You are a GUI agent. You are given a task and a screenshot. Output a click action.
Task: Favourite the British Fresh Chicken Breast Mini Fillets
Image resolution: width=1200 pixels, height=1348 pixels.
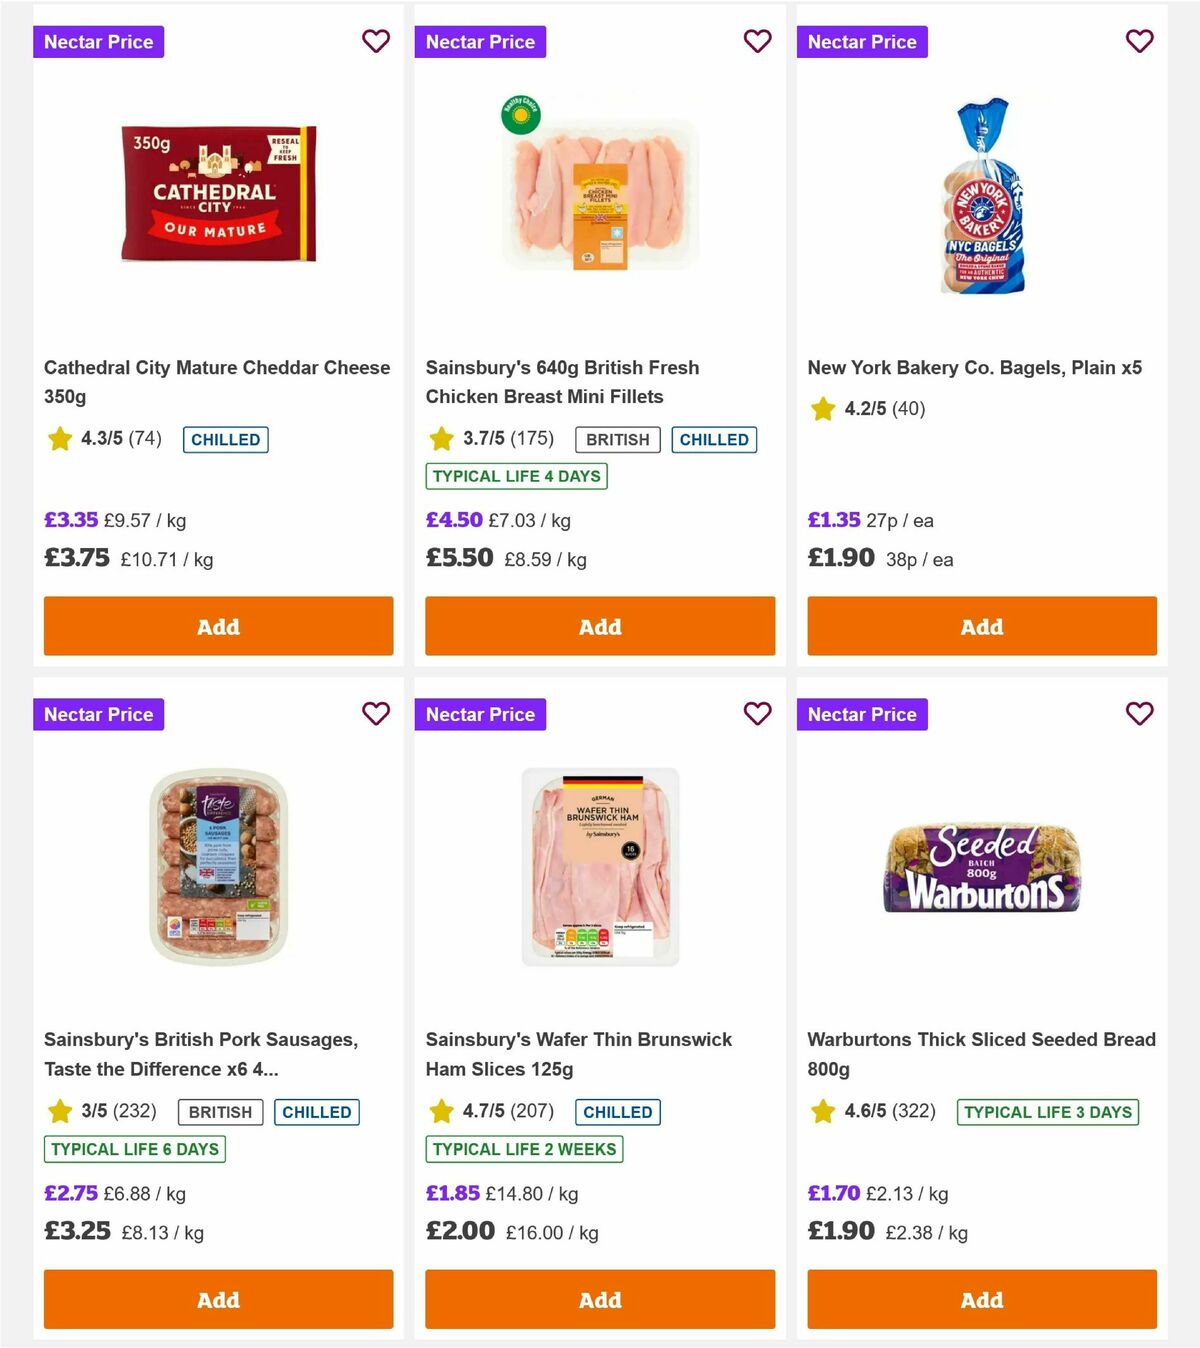click(757, 41)
